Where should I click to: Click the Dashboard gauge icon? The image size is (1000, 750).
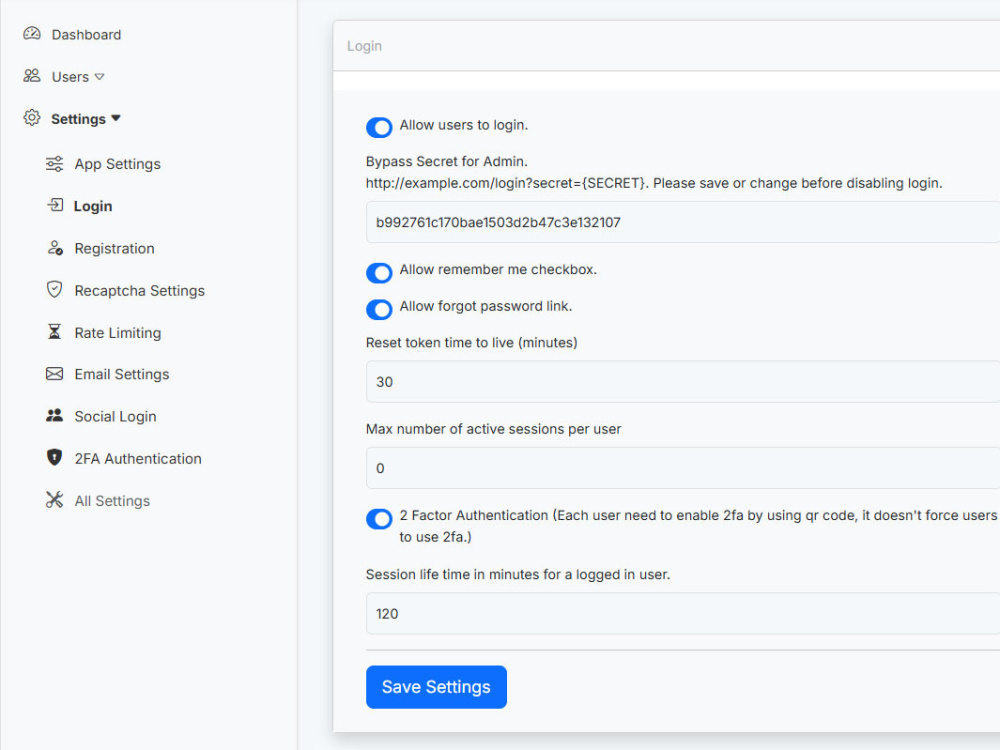[x=32, y=34]
